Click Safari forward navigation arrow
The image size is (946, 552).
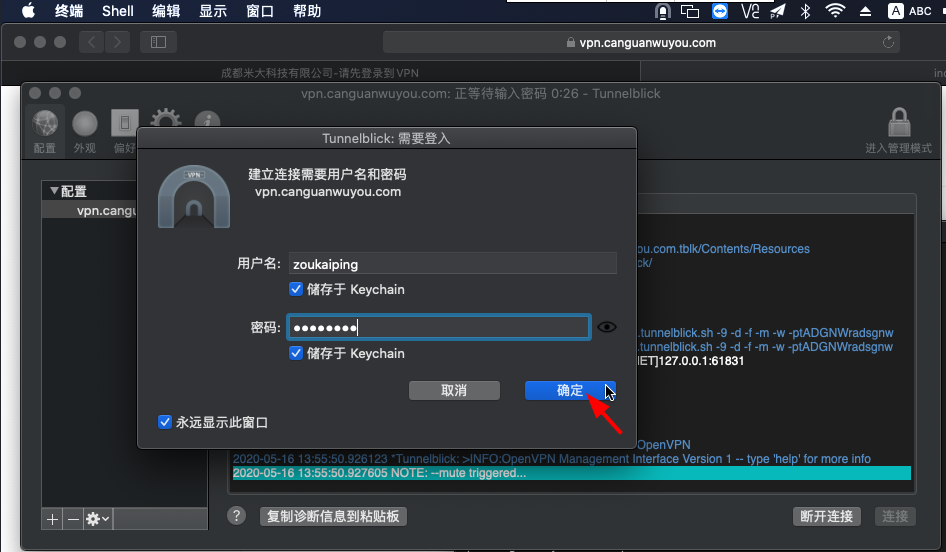pyautogui.click(x=118, y=42)
